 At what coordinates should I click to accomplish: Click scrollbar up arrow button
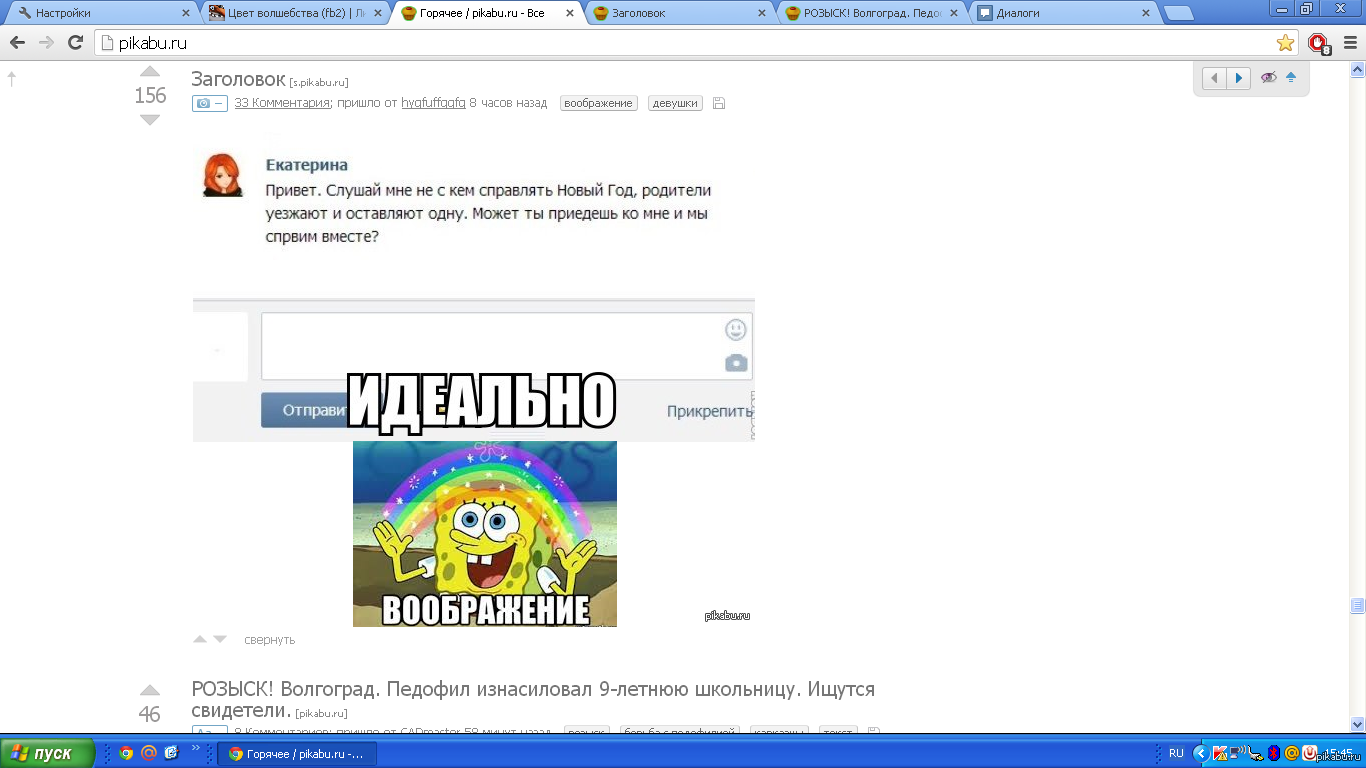tap(1357, 70)
